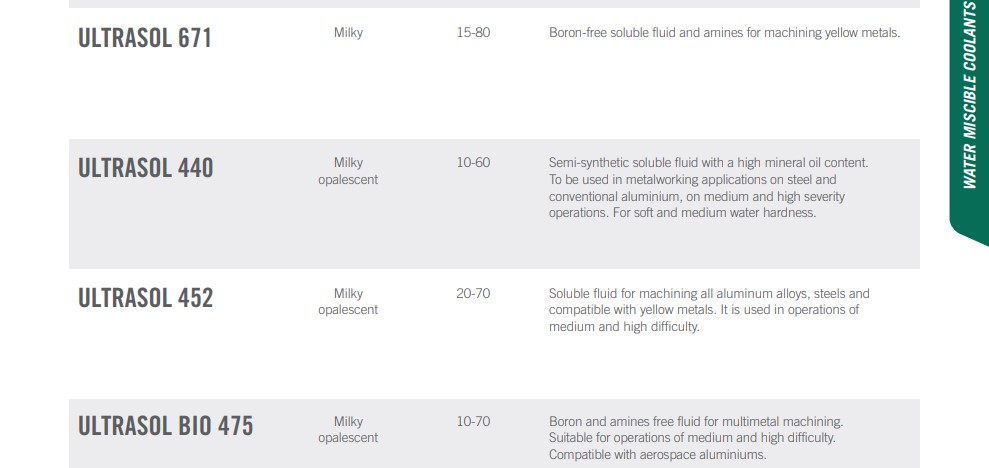Viewport: 989px width, 468px height.
Task: Click the Milky appearance text for ULTRASOL 671
Action: 348,33
